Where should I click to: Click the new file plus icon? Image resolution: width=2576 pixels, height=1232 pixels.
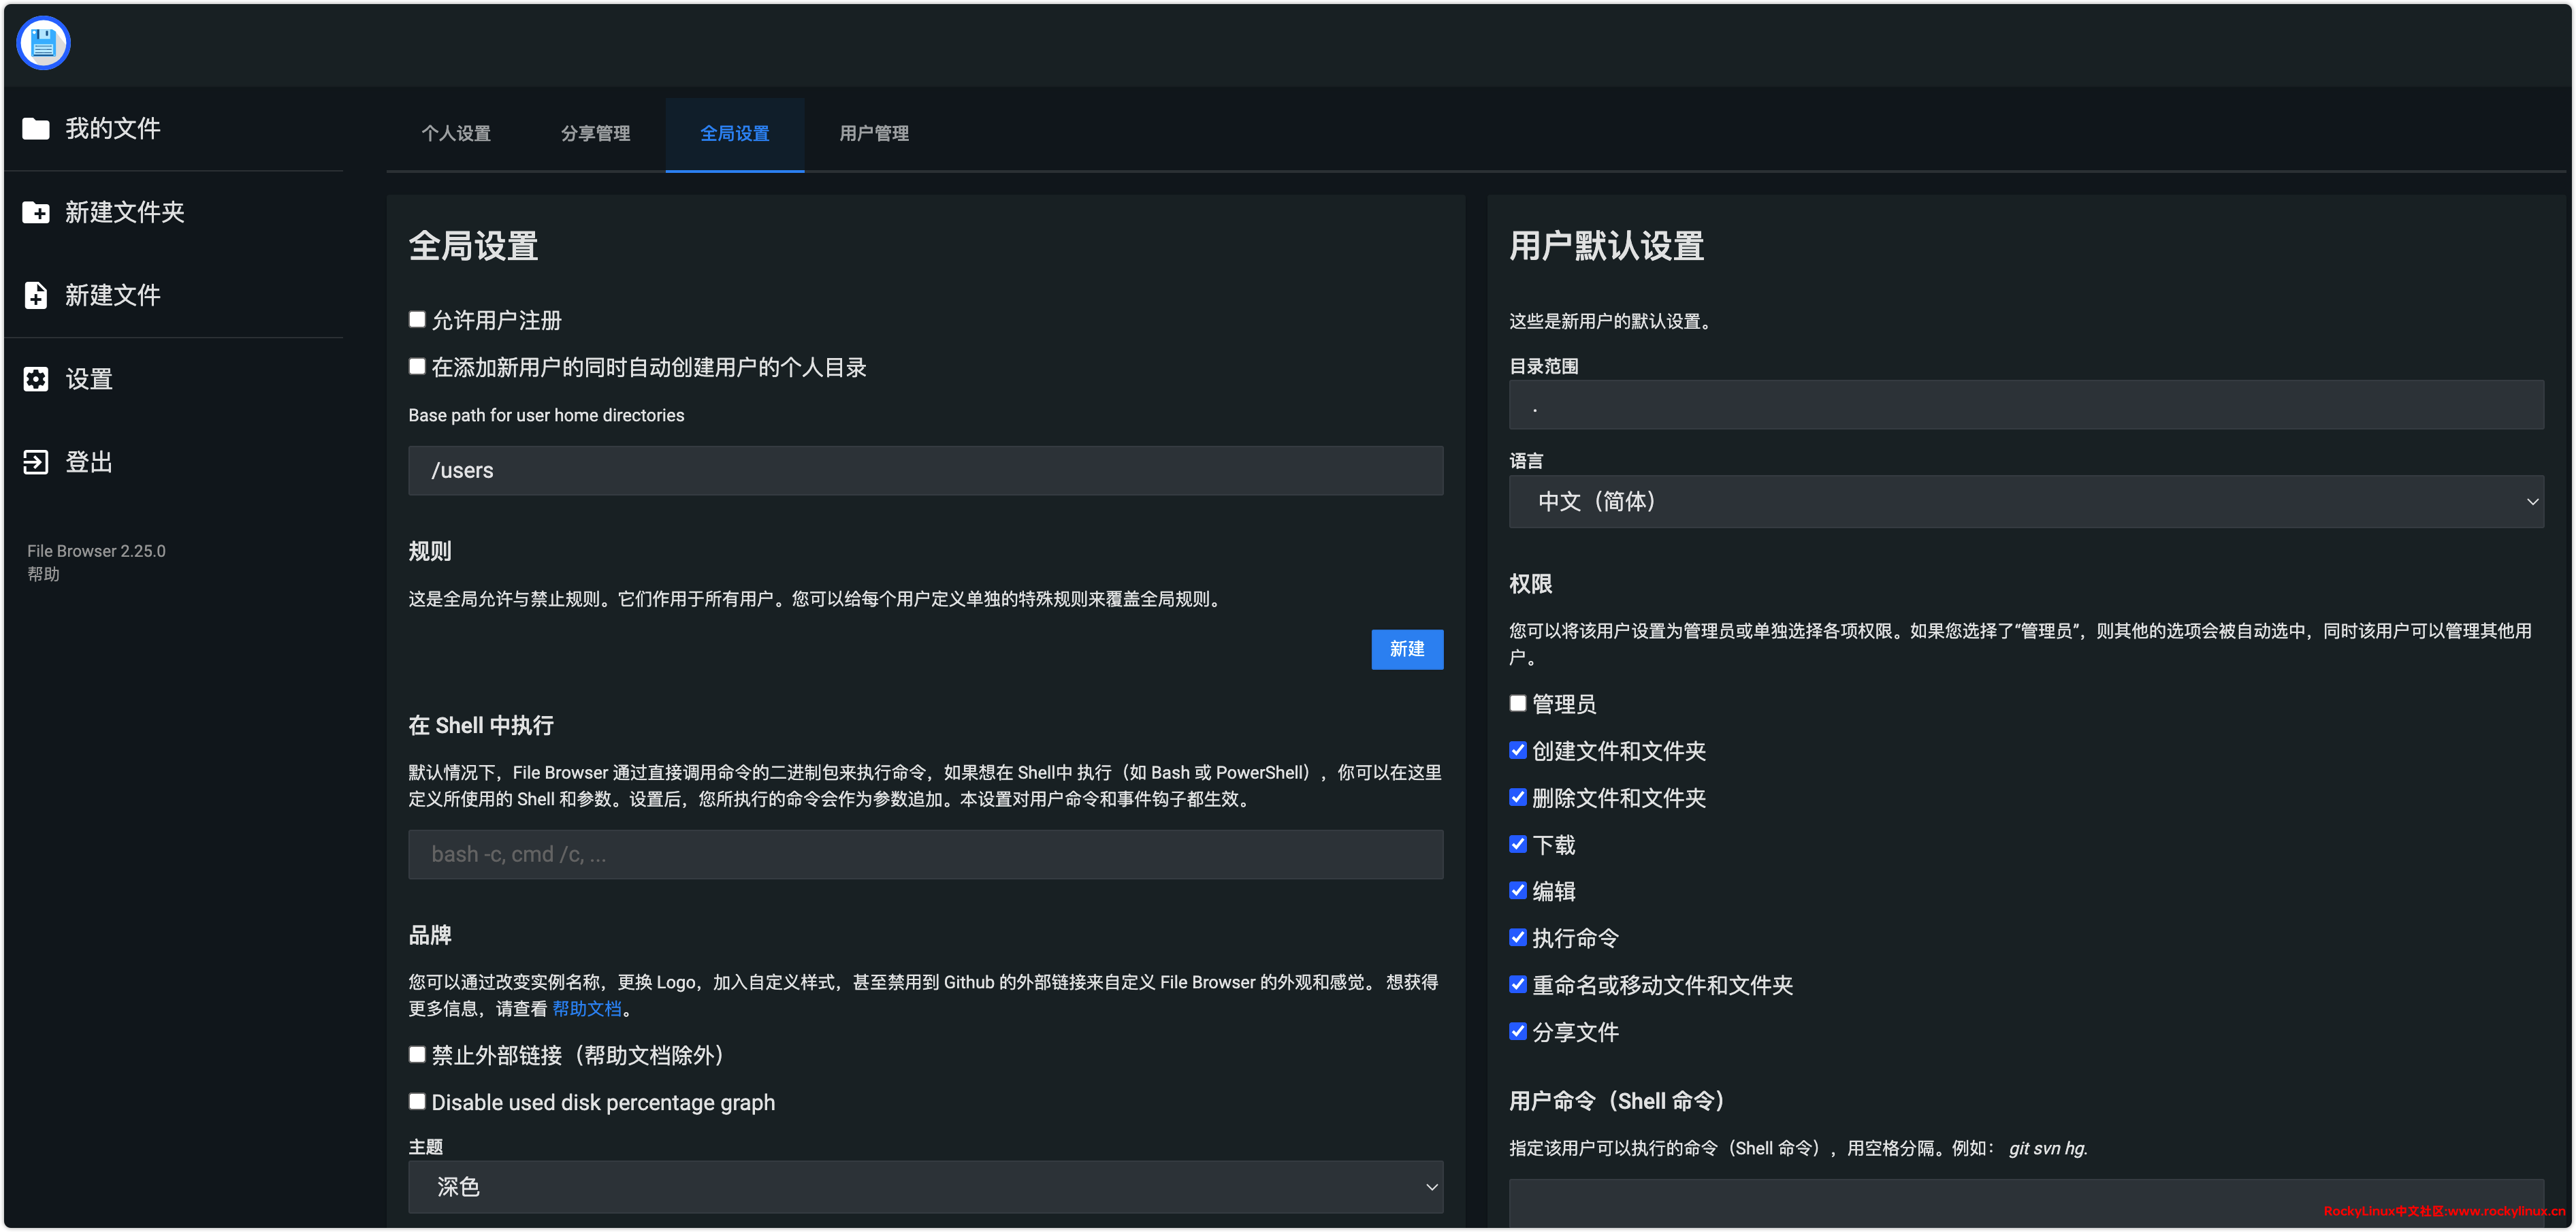click(x=36, y=295)
